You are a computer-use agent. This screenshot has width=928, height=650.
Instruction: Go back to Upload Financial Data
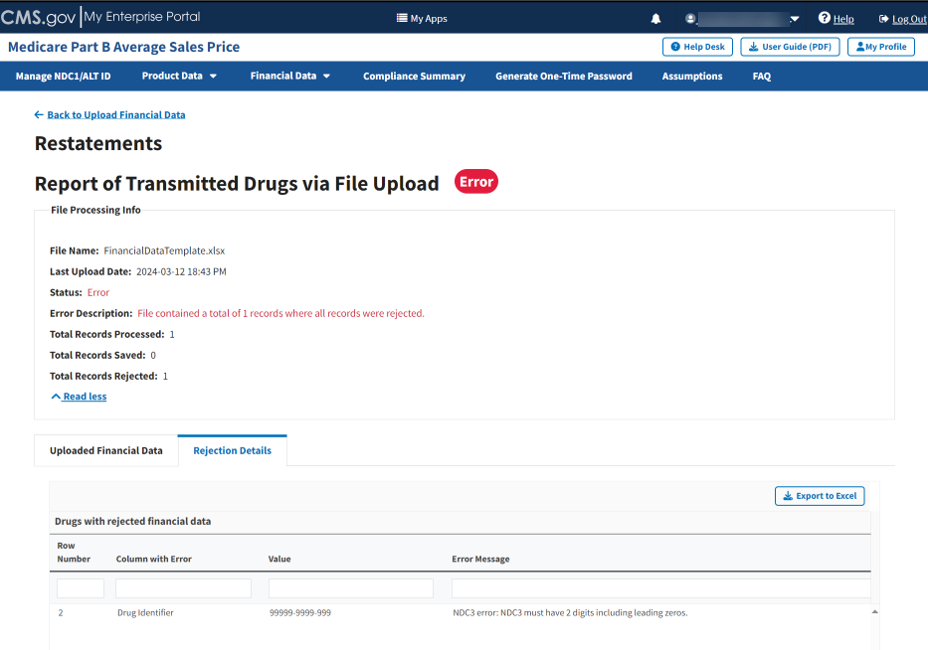coord(116,115)
